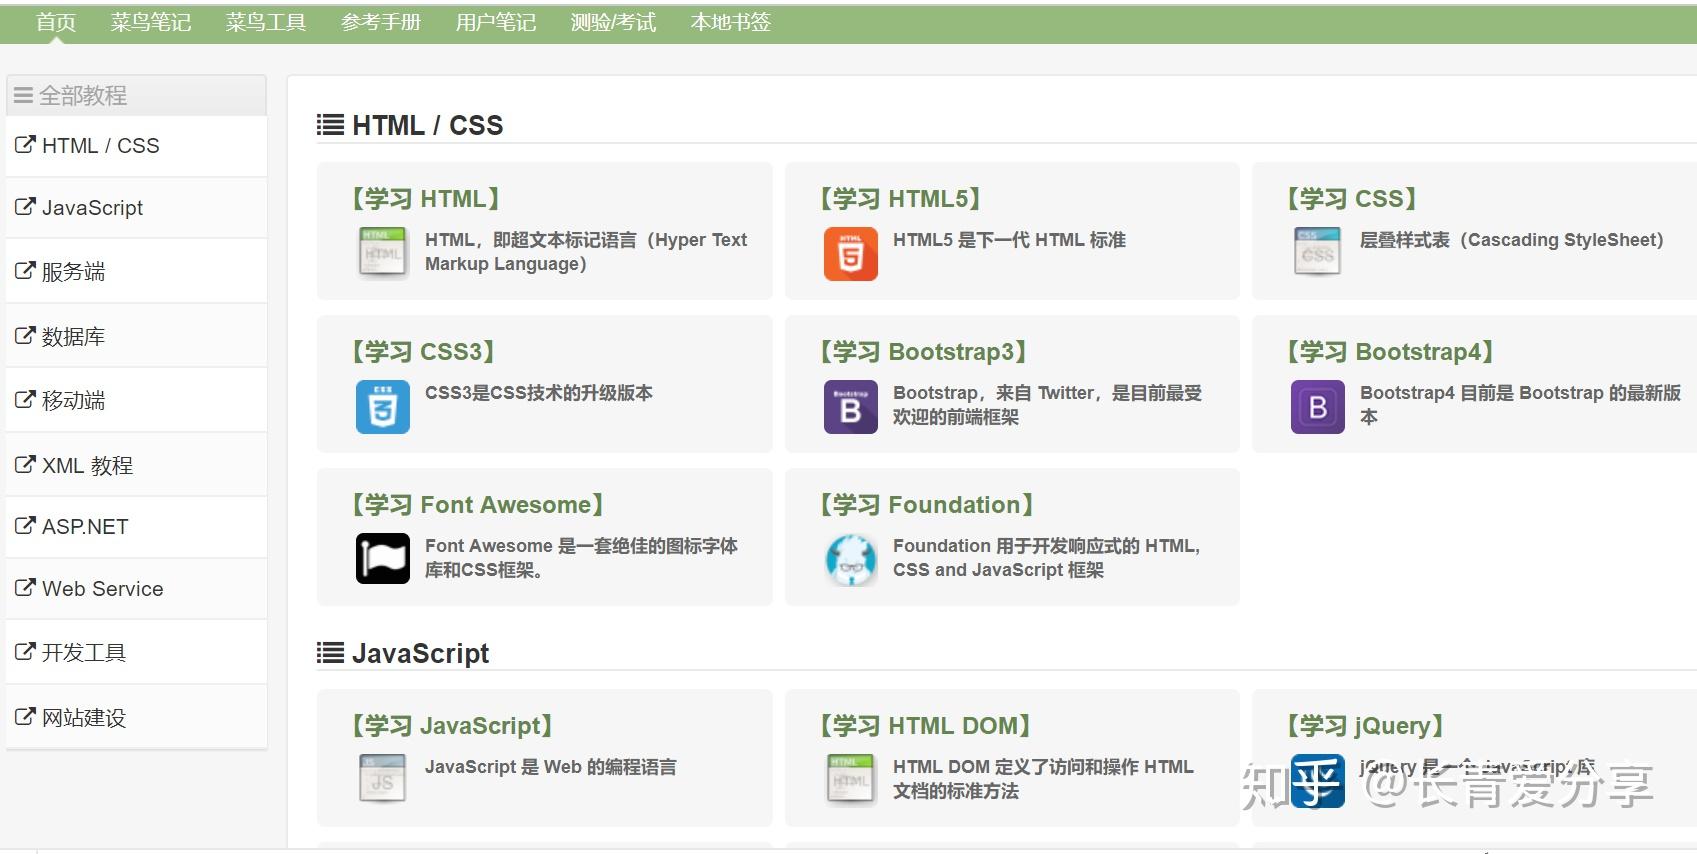This screenshot has width=1697, height=854.
Task: Open the 【学习 CSS】 title link
Action: [x=1351, y=199]
